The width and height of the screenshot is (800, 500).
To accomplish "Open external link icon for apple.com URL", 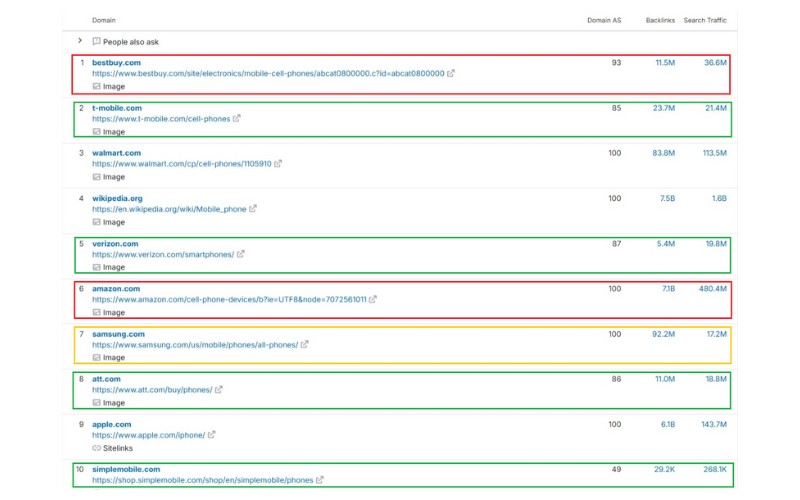I will coord(212,435).
